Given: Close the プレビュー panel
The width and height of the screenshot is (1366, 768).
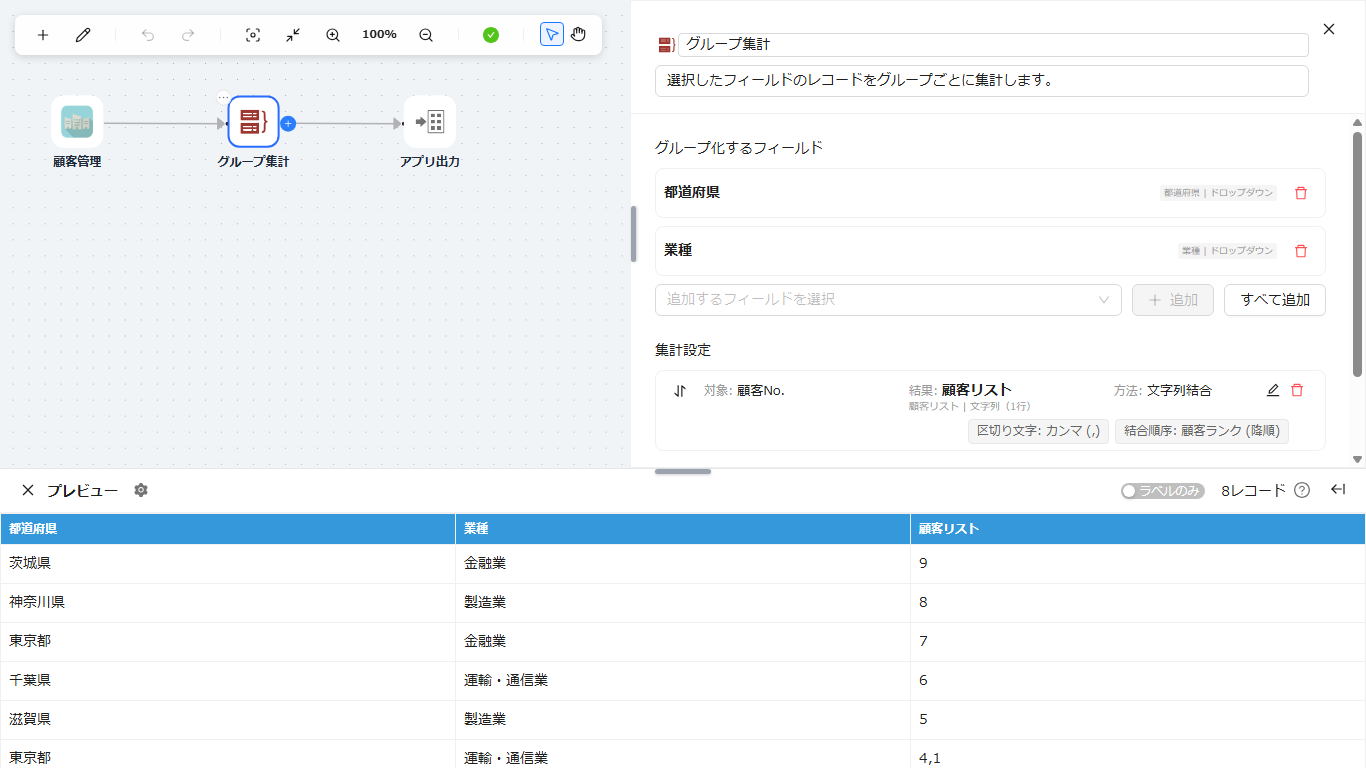Looking at the screenshot, I should click(x=28, y=490).
